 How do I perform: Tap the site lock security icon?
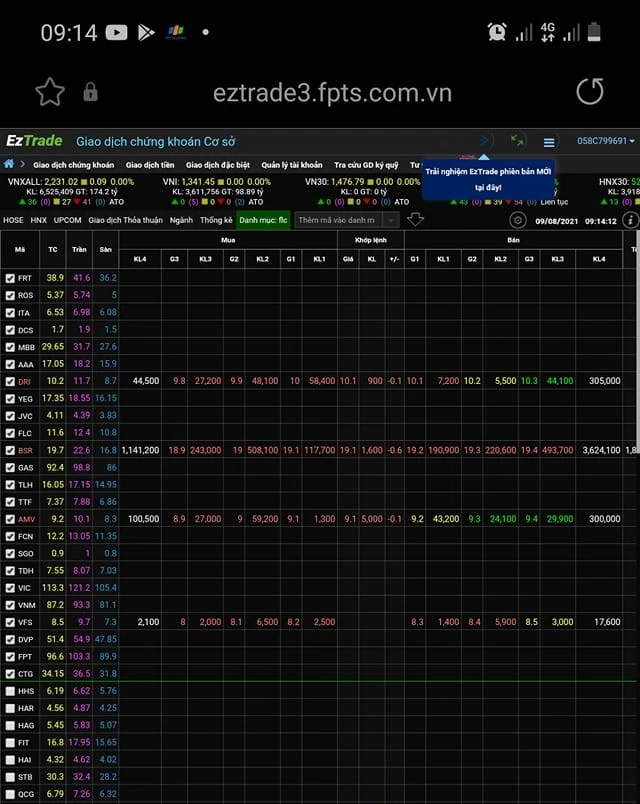click(x=90, y=92)
